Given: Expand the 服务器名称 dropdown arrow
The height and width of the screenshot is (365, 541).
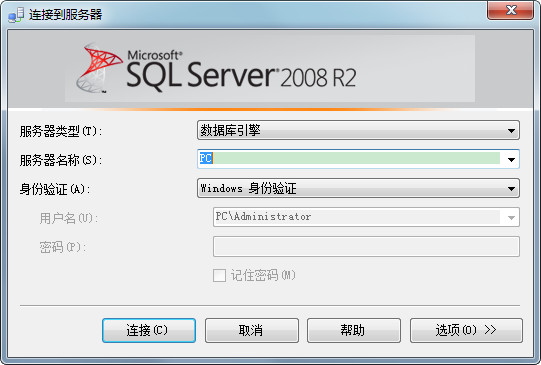Looking at the screenshot, I should (511, 159).
